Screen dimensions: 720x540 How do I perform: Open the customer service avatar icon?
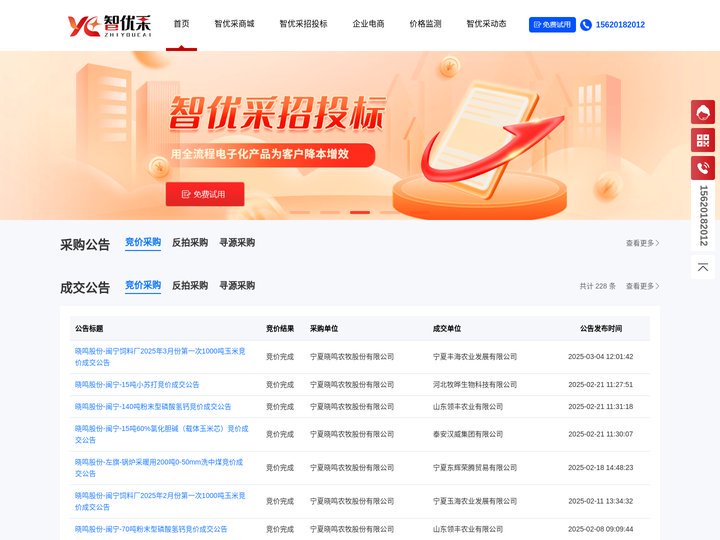tap(703, 112)
